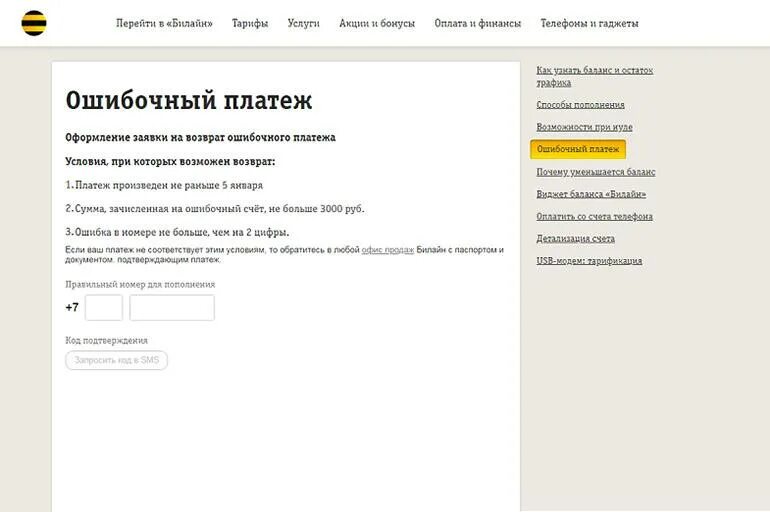
Task: Click 'Условия, при которых возможен возврат:' text
Action: [x=170, y=162]
